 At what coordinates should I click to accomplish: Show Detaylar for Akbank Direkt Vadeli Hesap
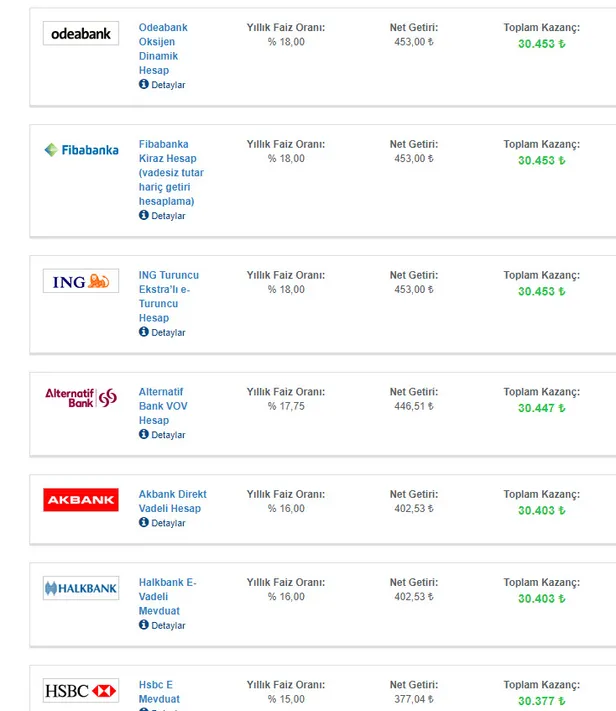167,523
